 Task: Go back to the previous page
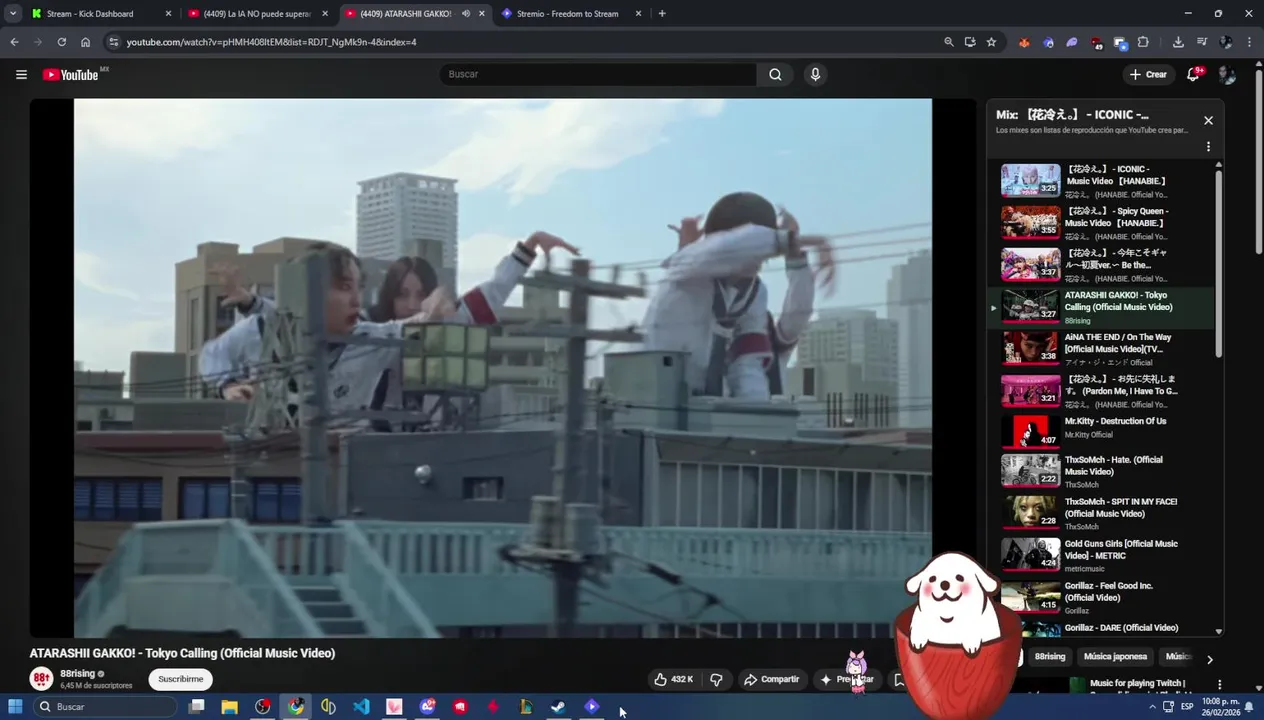(x=14, y=42)
